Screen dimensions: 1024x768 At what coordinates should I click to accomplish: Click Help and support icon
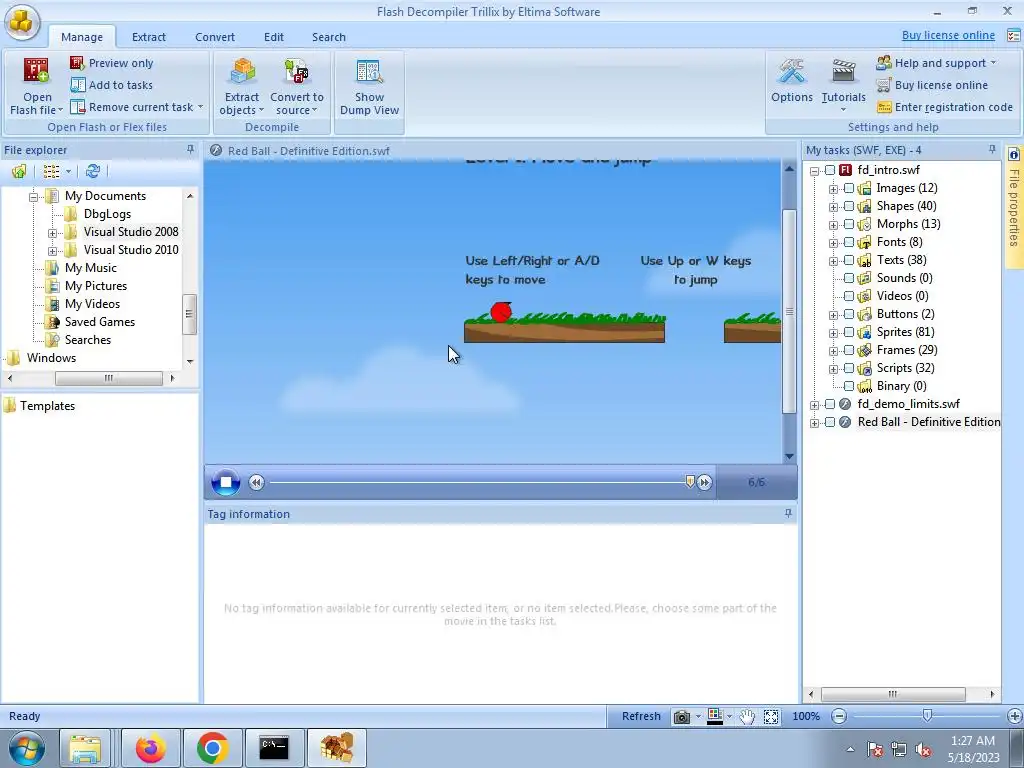point(884,63)
